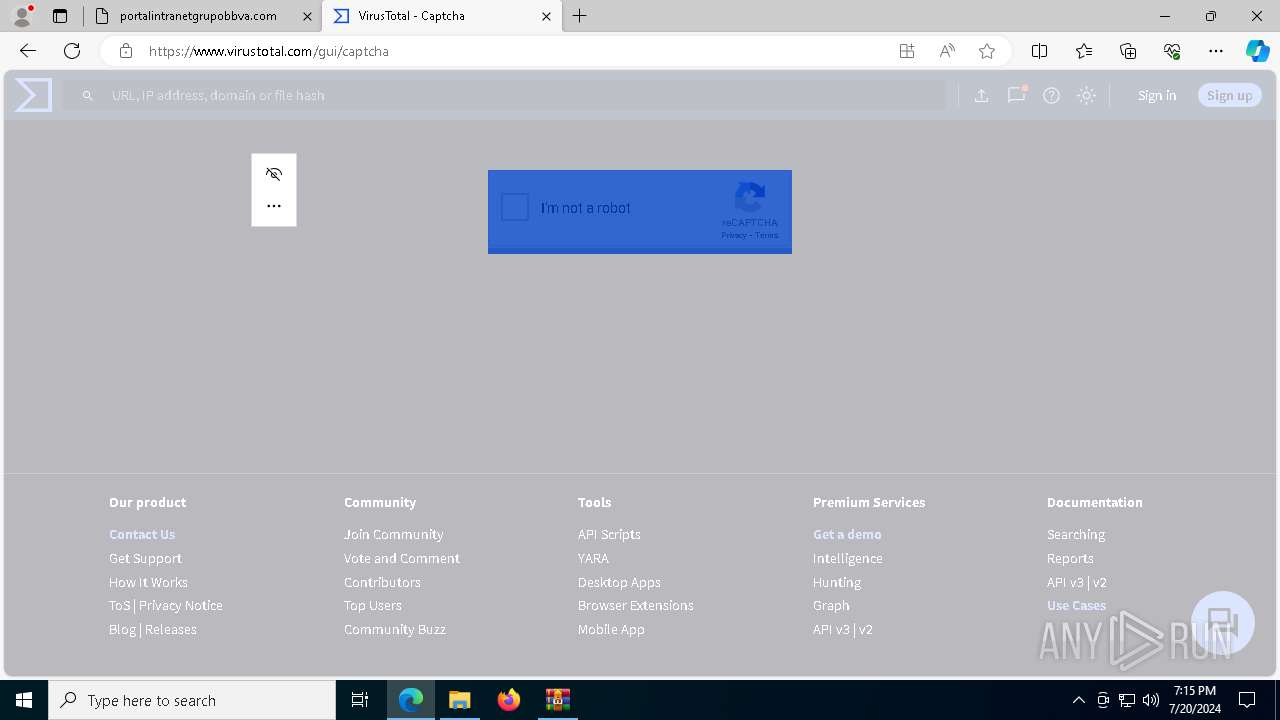
Task: Open Firefox from the taskbar
Action: click(x=509, y=700)
